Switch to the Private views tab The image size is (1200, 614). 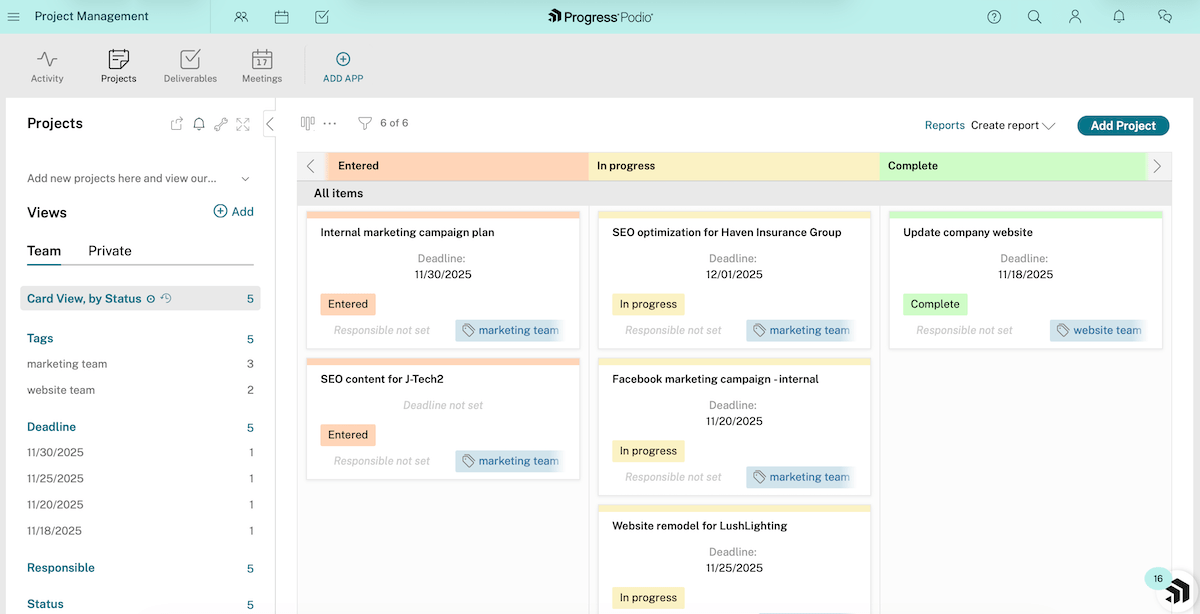pyautogui.click(x=109, y=251)
